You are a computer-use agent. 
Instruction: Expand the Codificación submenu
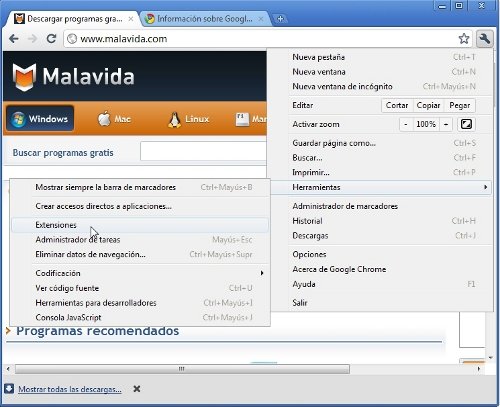(140, 273)
